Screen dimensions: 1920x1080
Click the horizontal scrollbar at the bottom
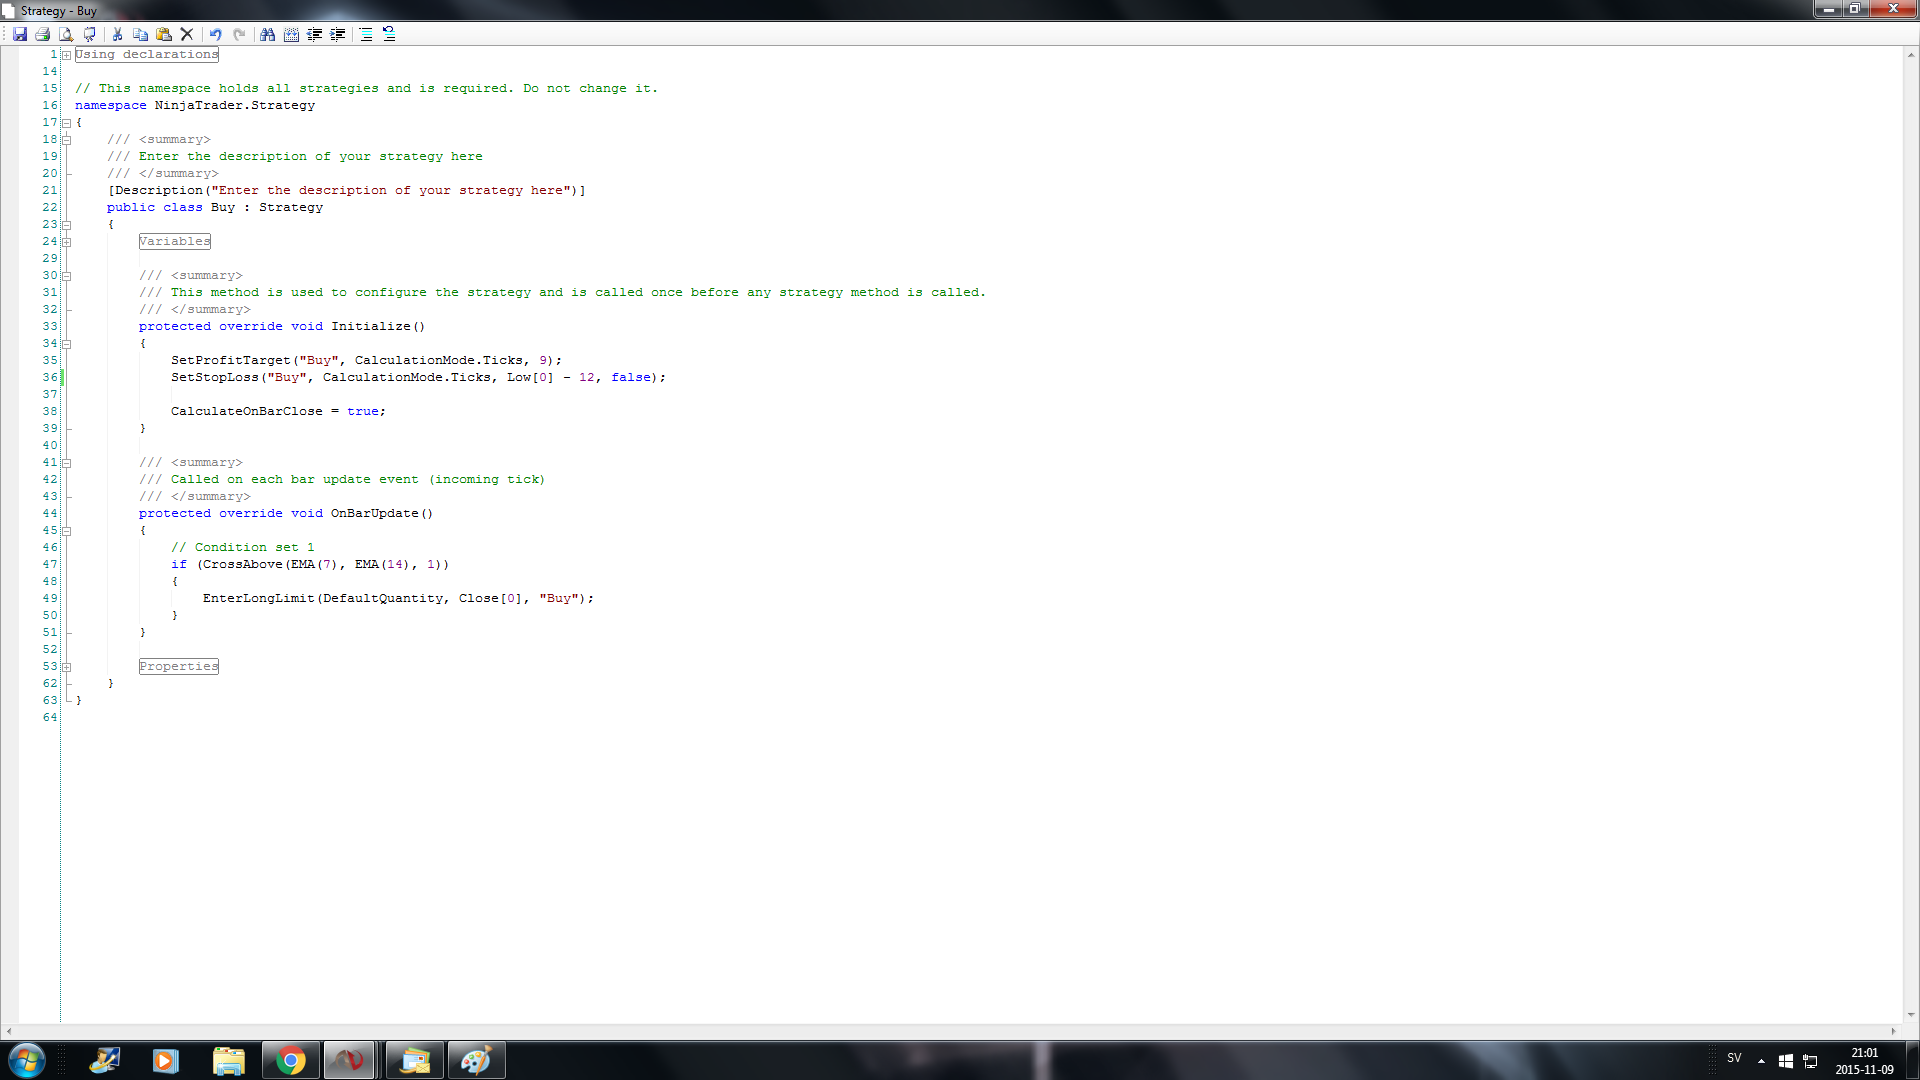pyautogui.click(x=950, y=1031)
